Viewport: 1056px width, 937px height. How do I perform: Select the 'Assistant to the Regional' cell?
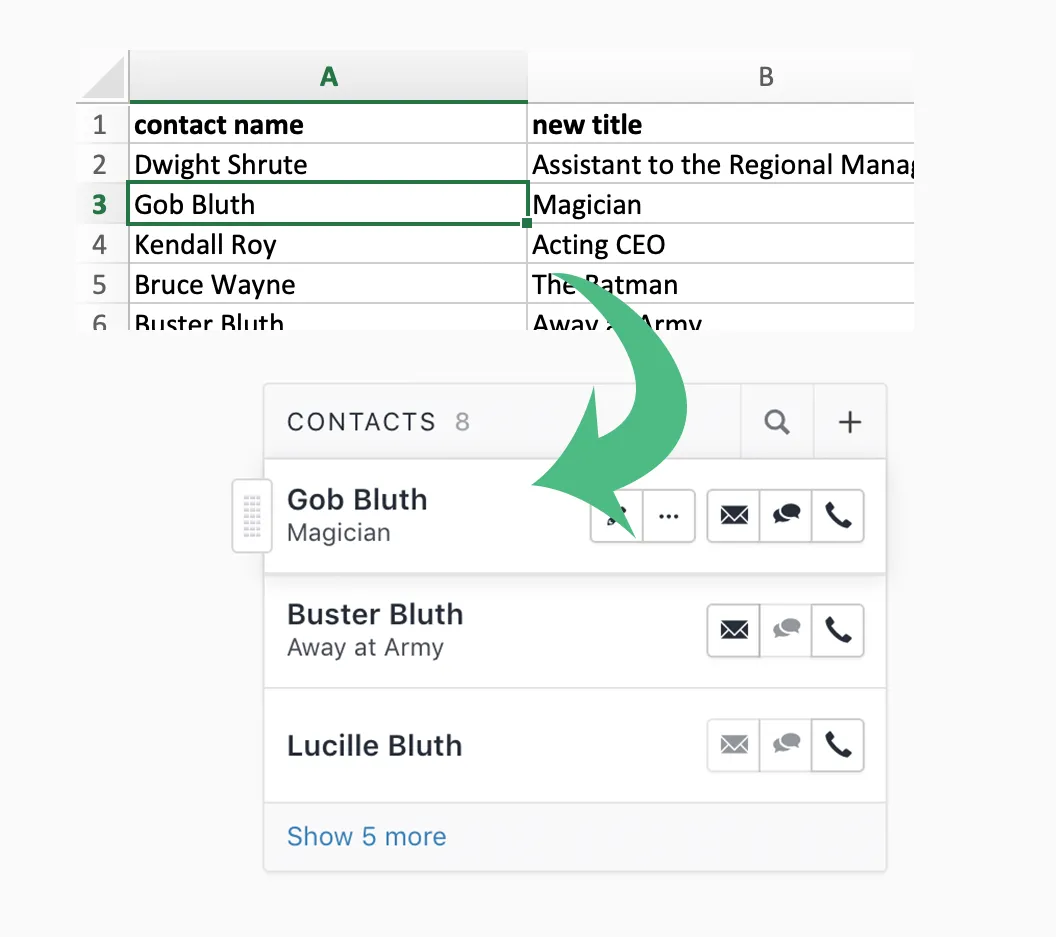[x=721, y=164]
